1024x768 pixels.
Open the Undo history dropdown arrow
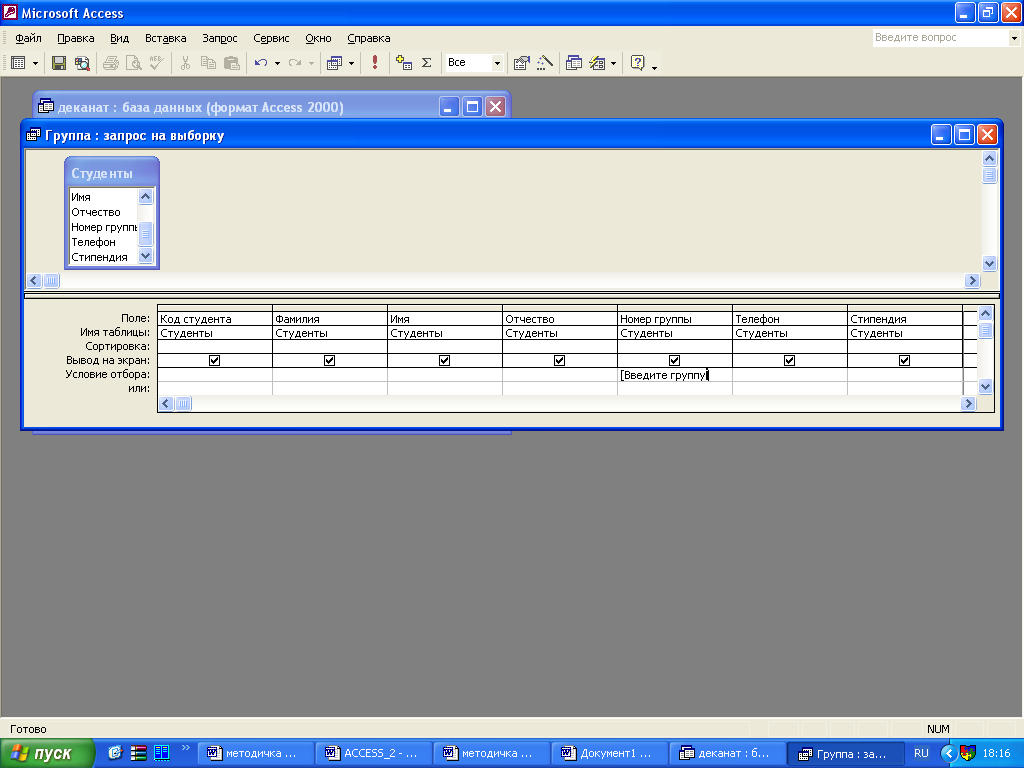coord(277,63)
